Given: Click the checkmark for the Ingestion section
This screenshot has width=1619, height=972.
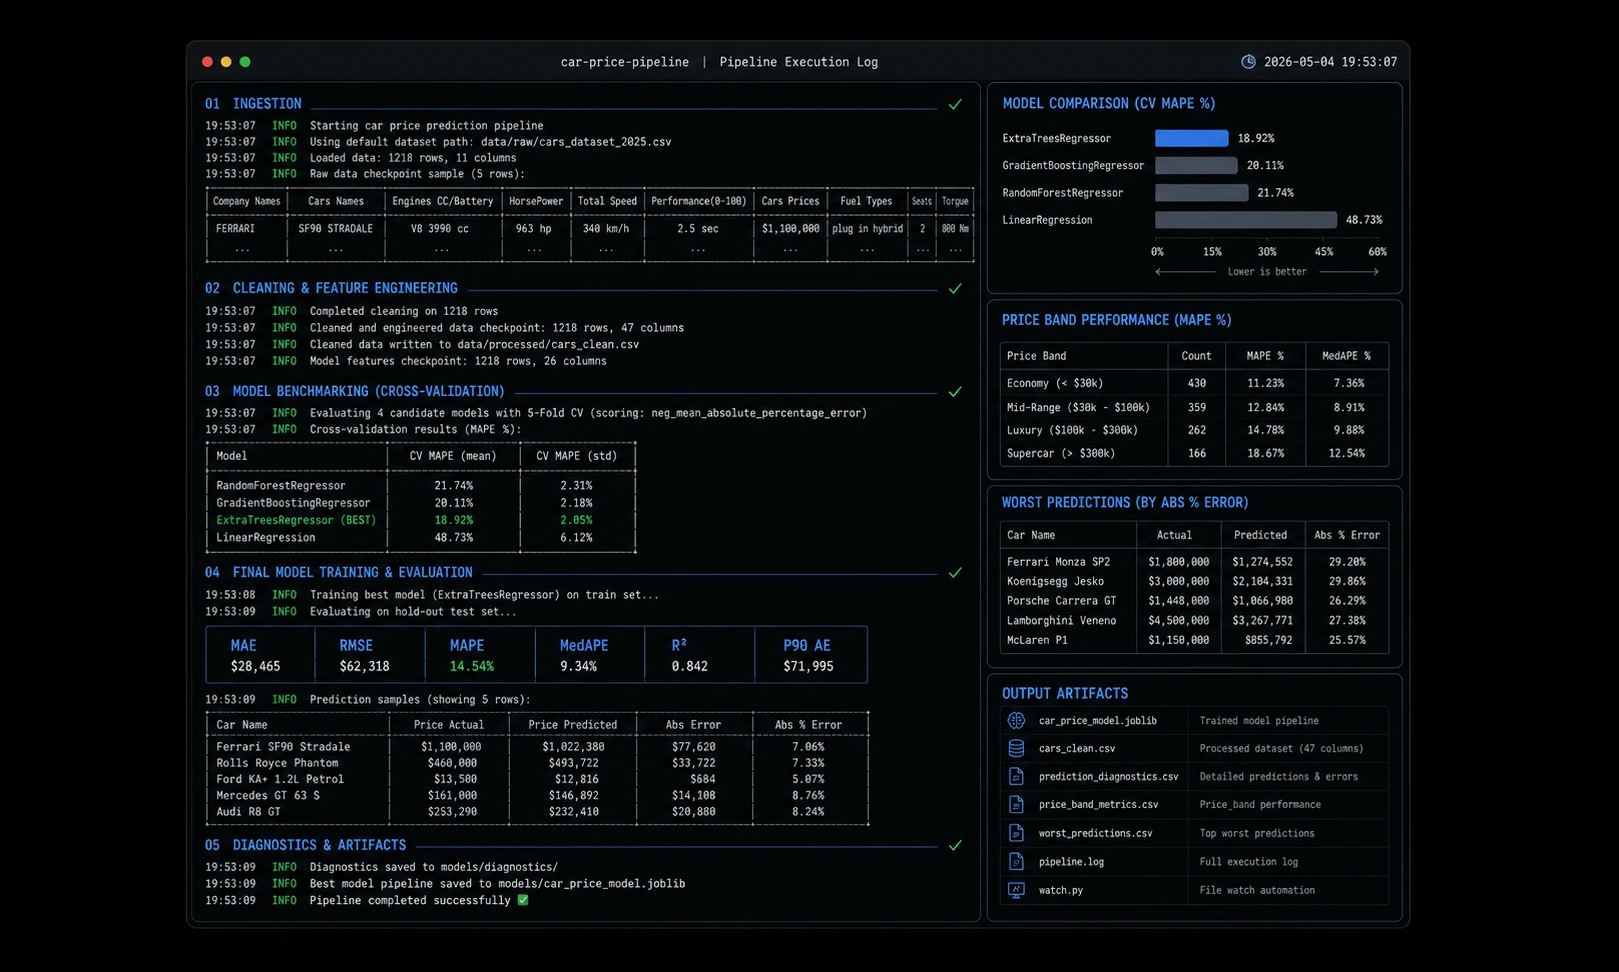Looking at the screenshot, I should point(955,104).
